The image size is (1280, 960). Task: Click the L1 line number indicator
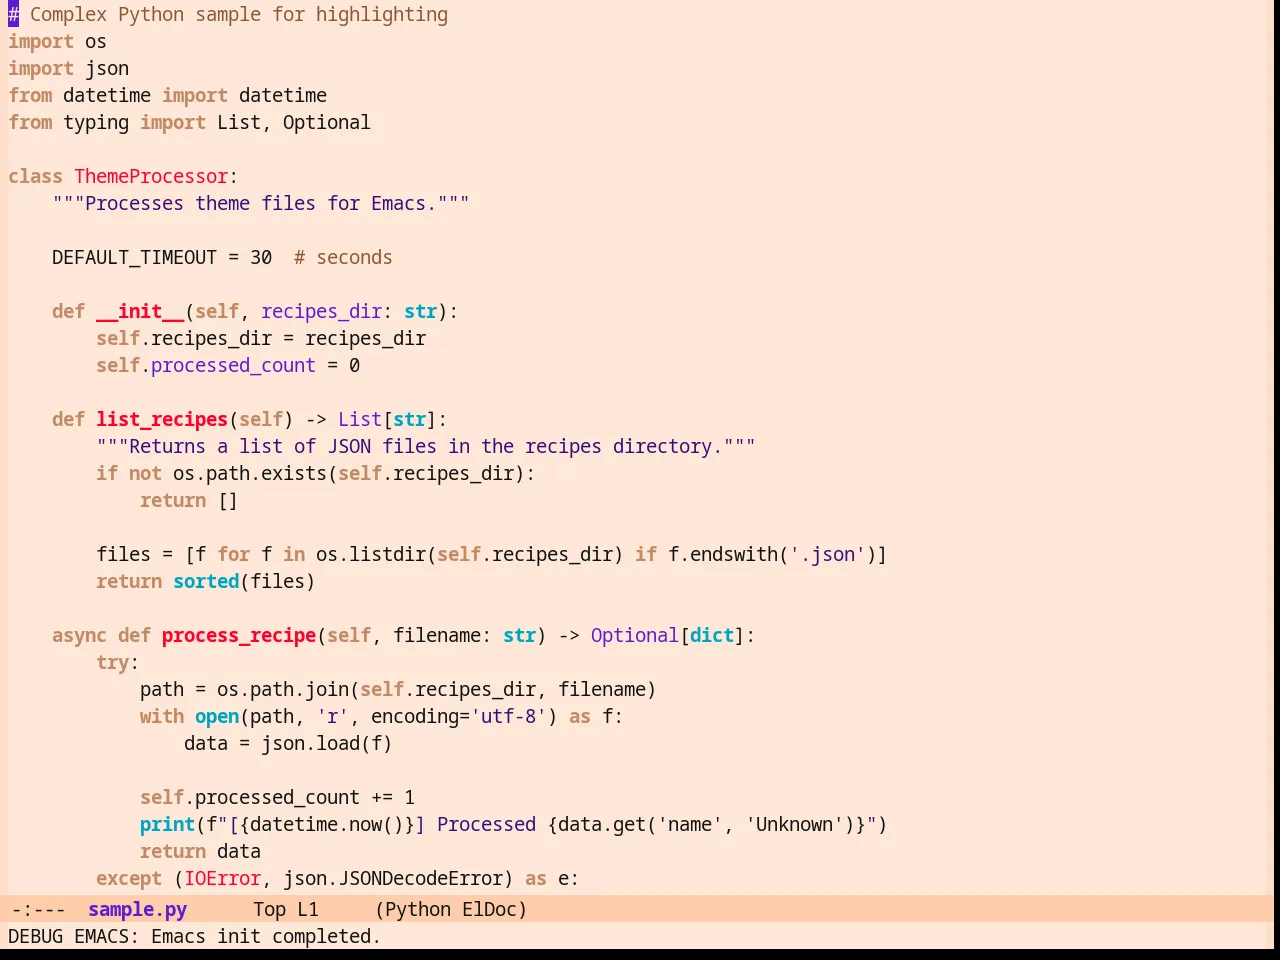coord(308,909)
